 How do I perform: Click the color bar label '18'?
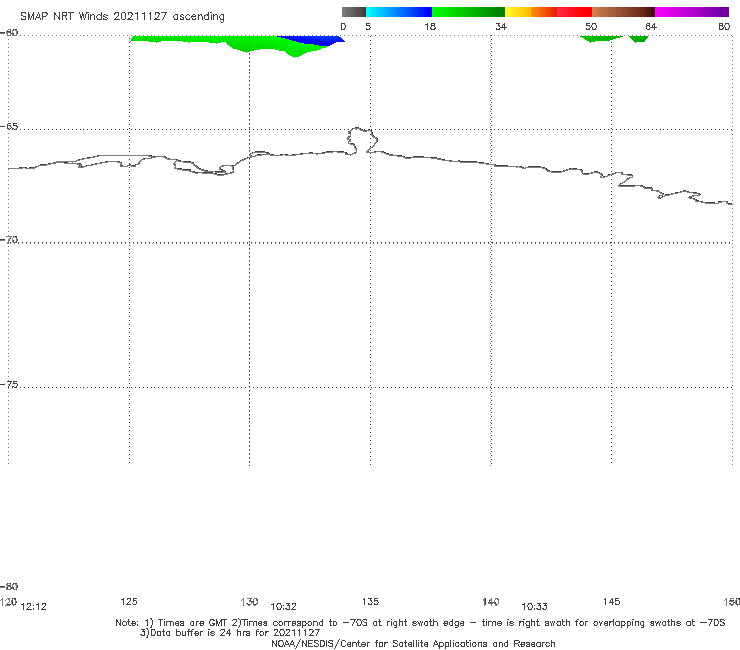pyautogui.click(x=430, y=26)
